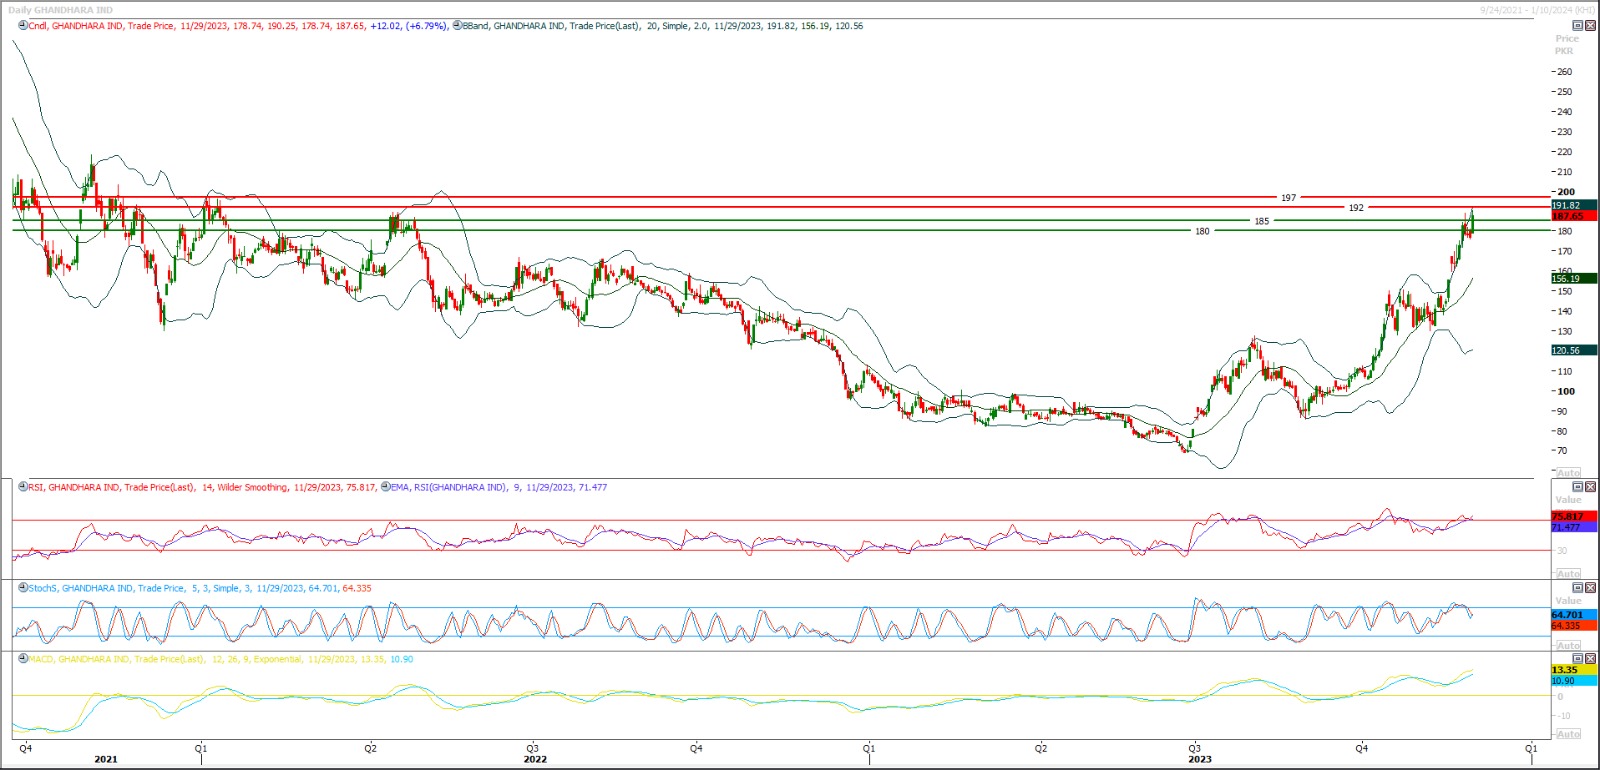This screenshot has width=1600, height=770.
Task: Click the BBand indicator legend icon
Action: tap(457, 26)
